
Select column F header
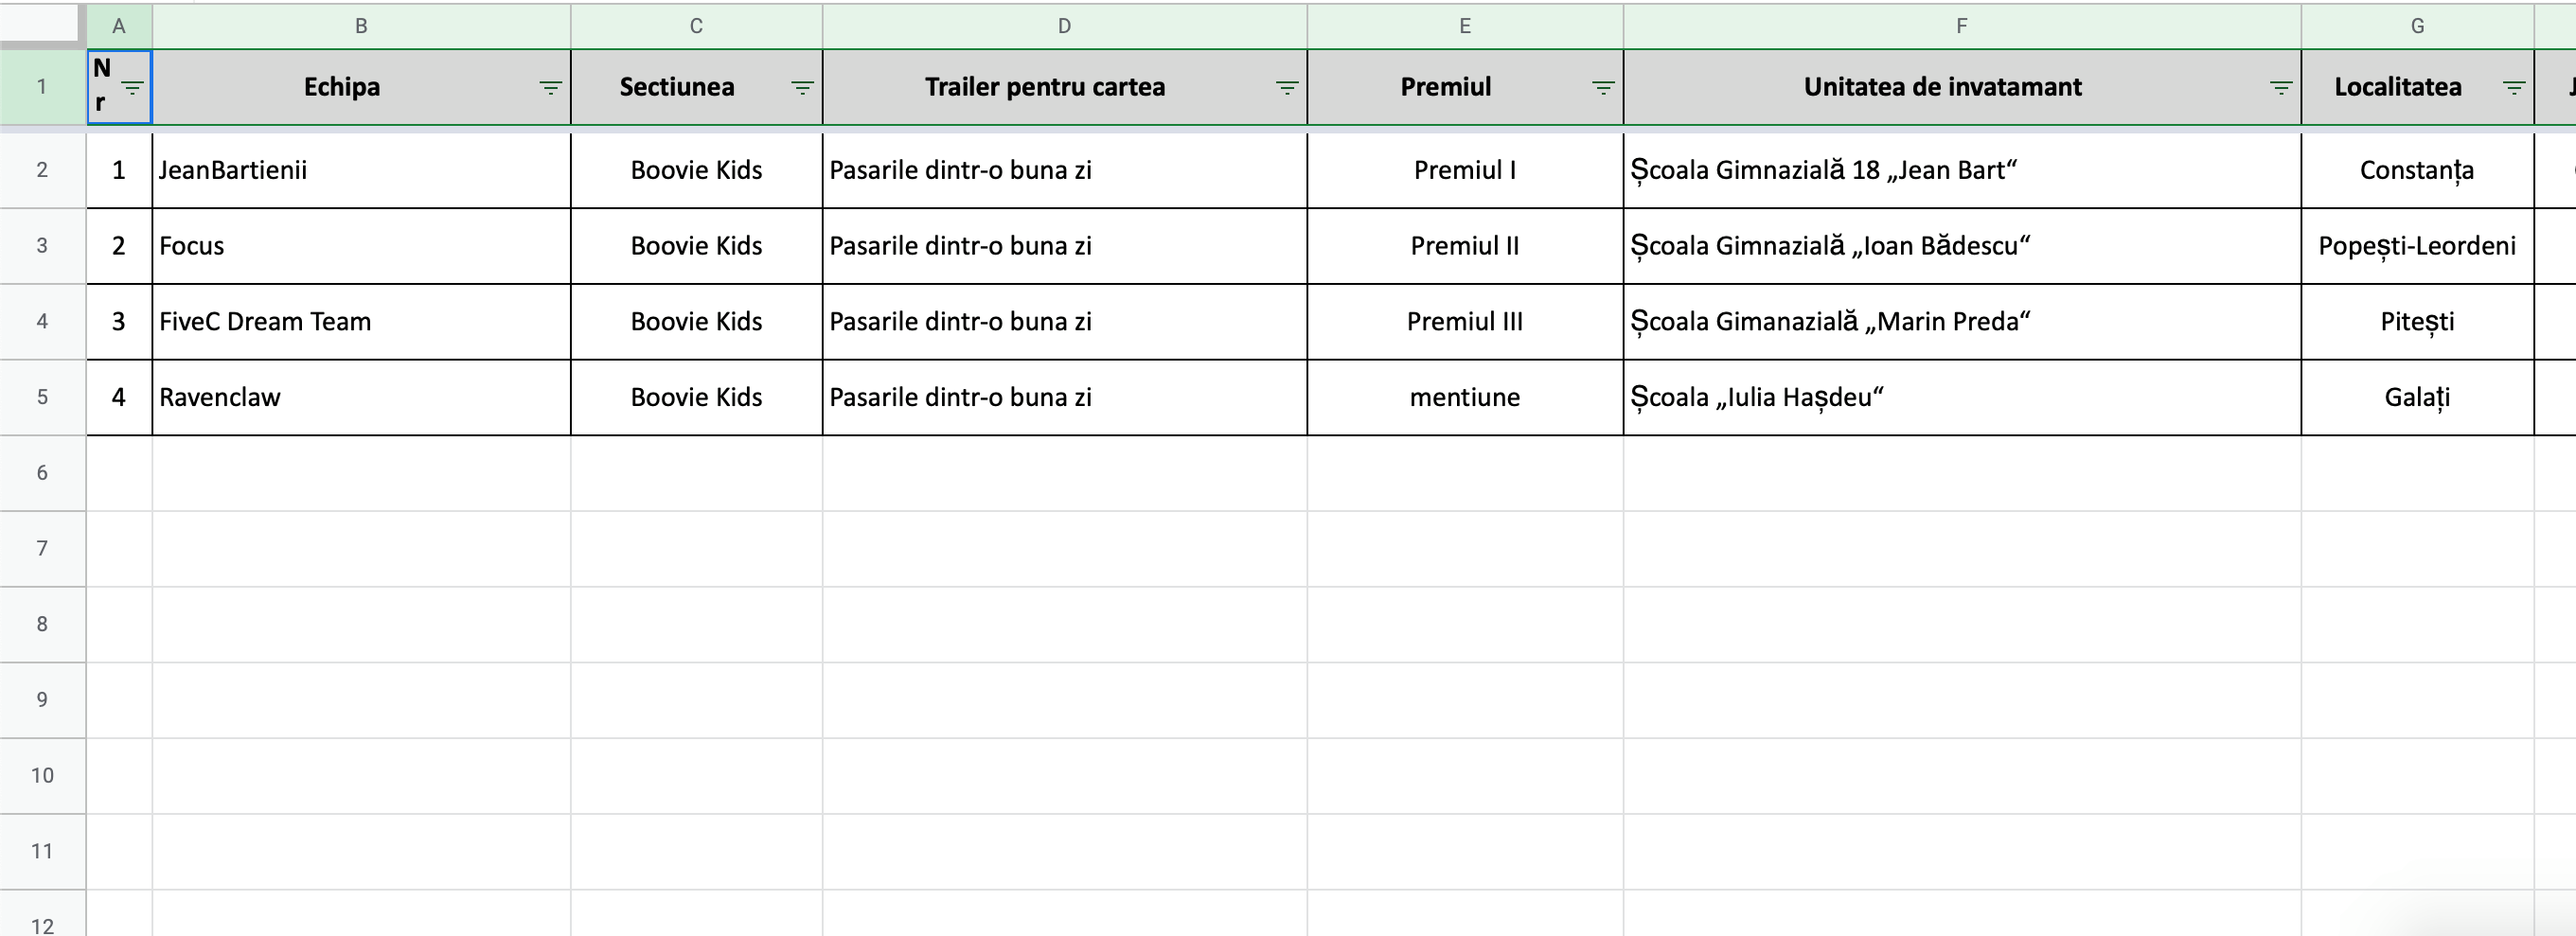(x=1962, y=26)
